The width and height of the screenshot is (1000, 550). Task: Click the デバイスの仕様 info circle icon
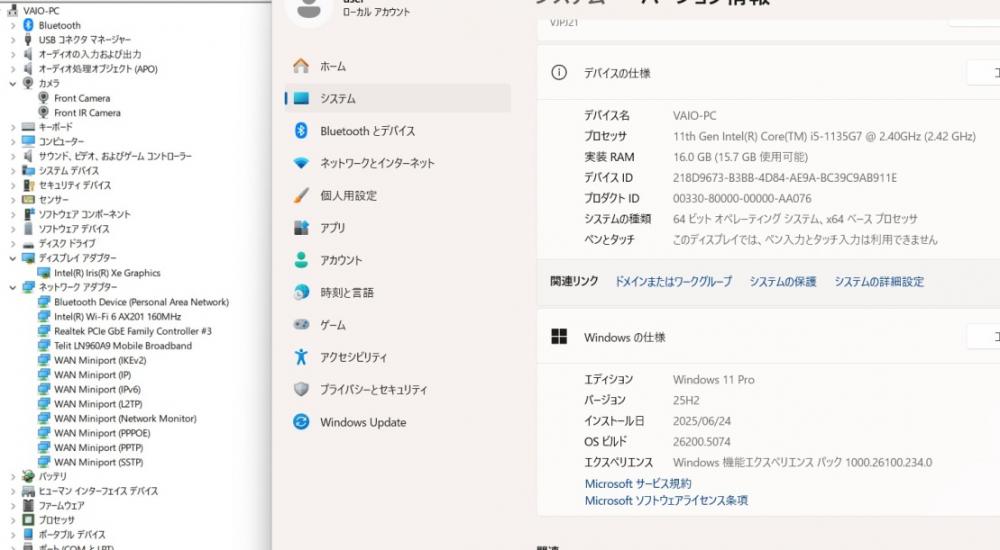pos(559,73)
